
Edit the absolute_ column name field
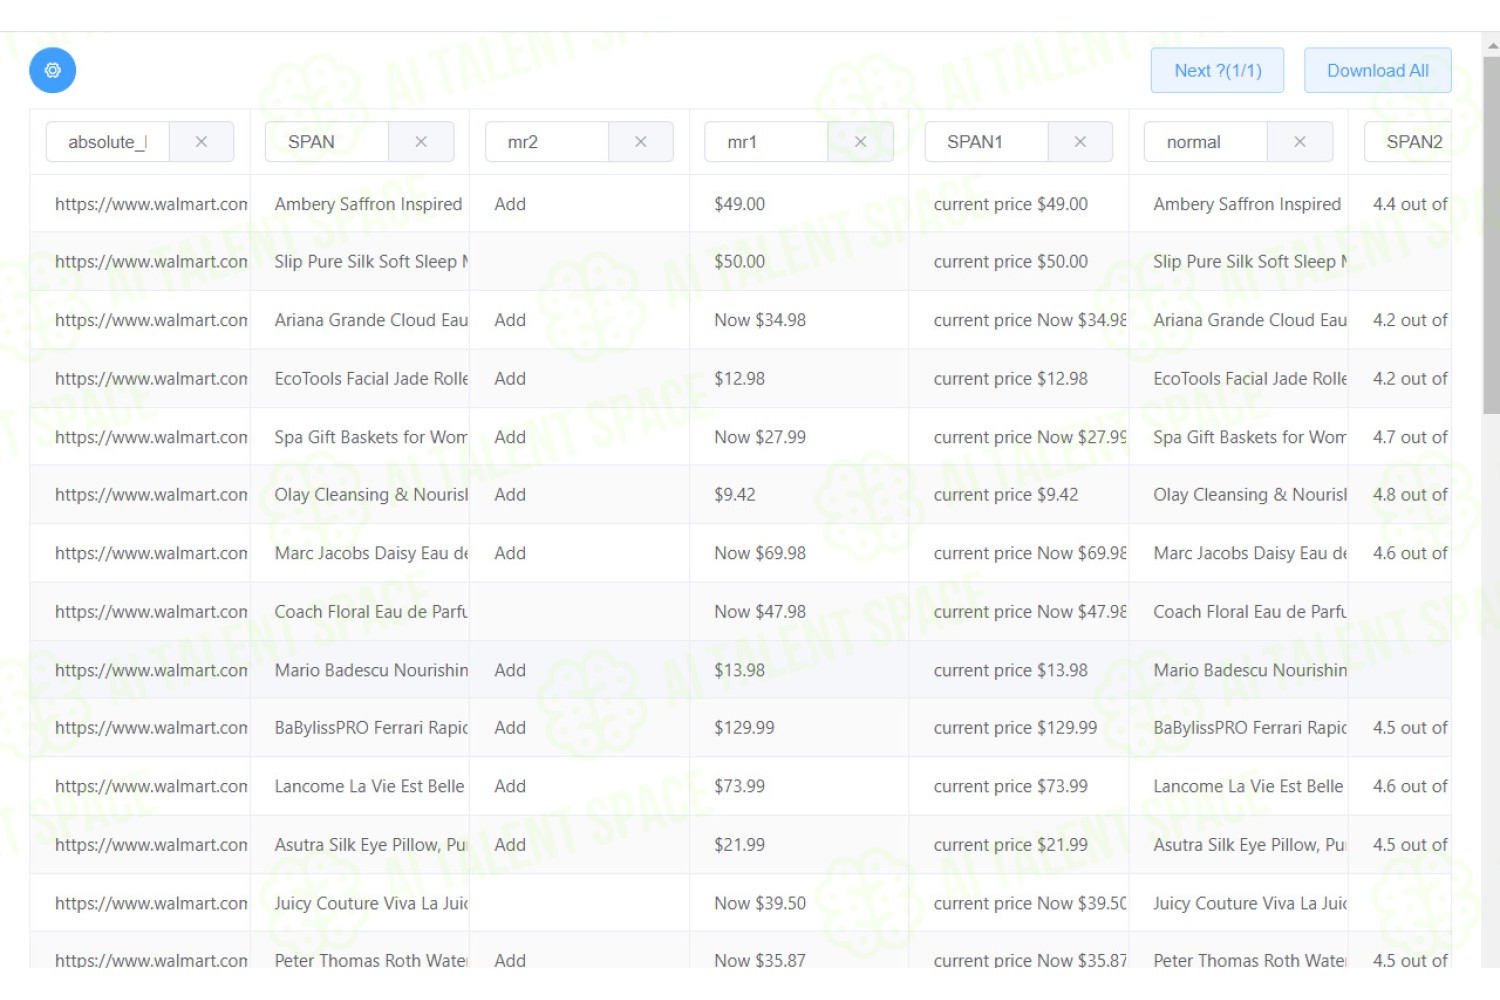(108, 142)
